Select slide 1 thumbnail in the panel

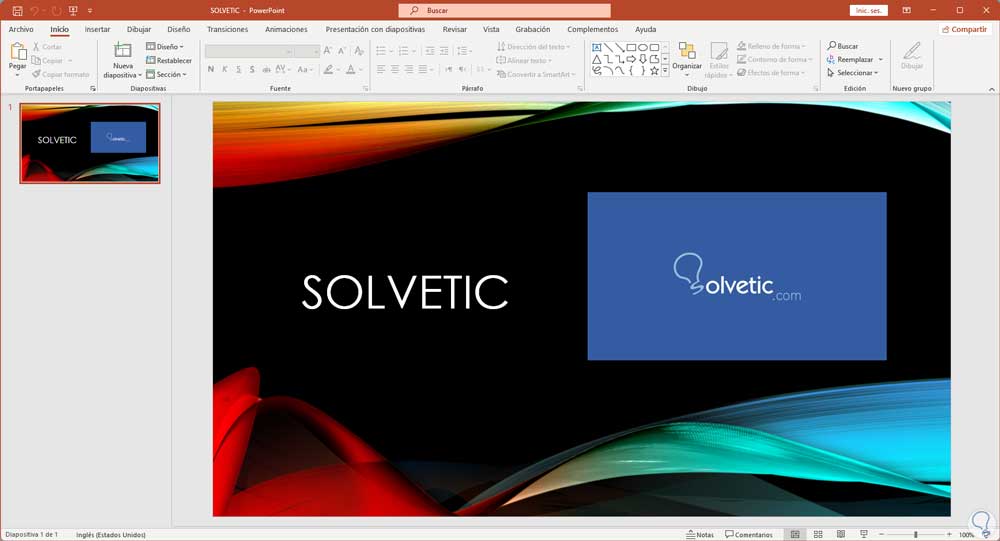pyautogui.click(x=90, y=144)
